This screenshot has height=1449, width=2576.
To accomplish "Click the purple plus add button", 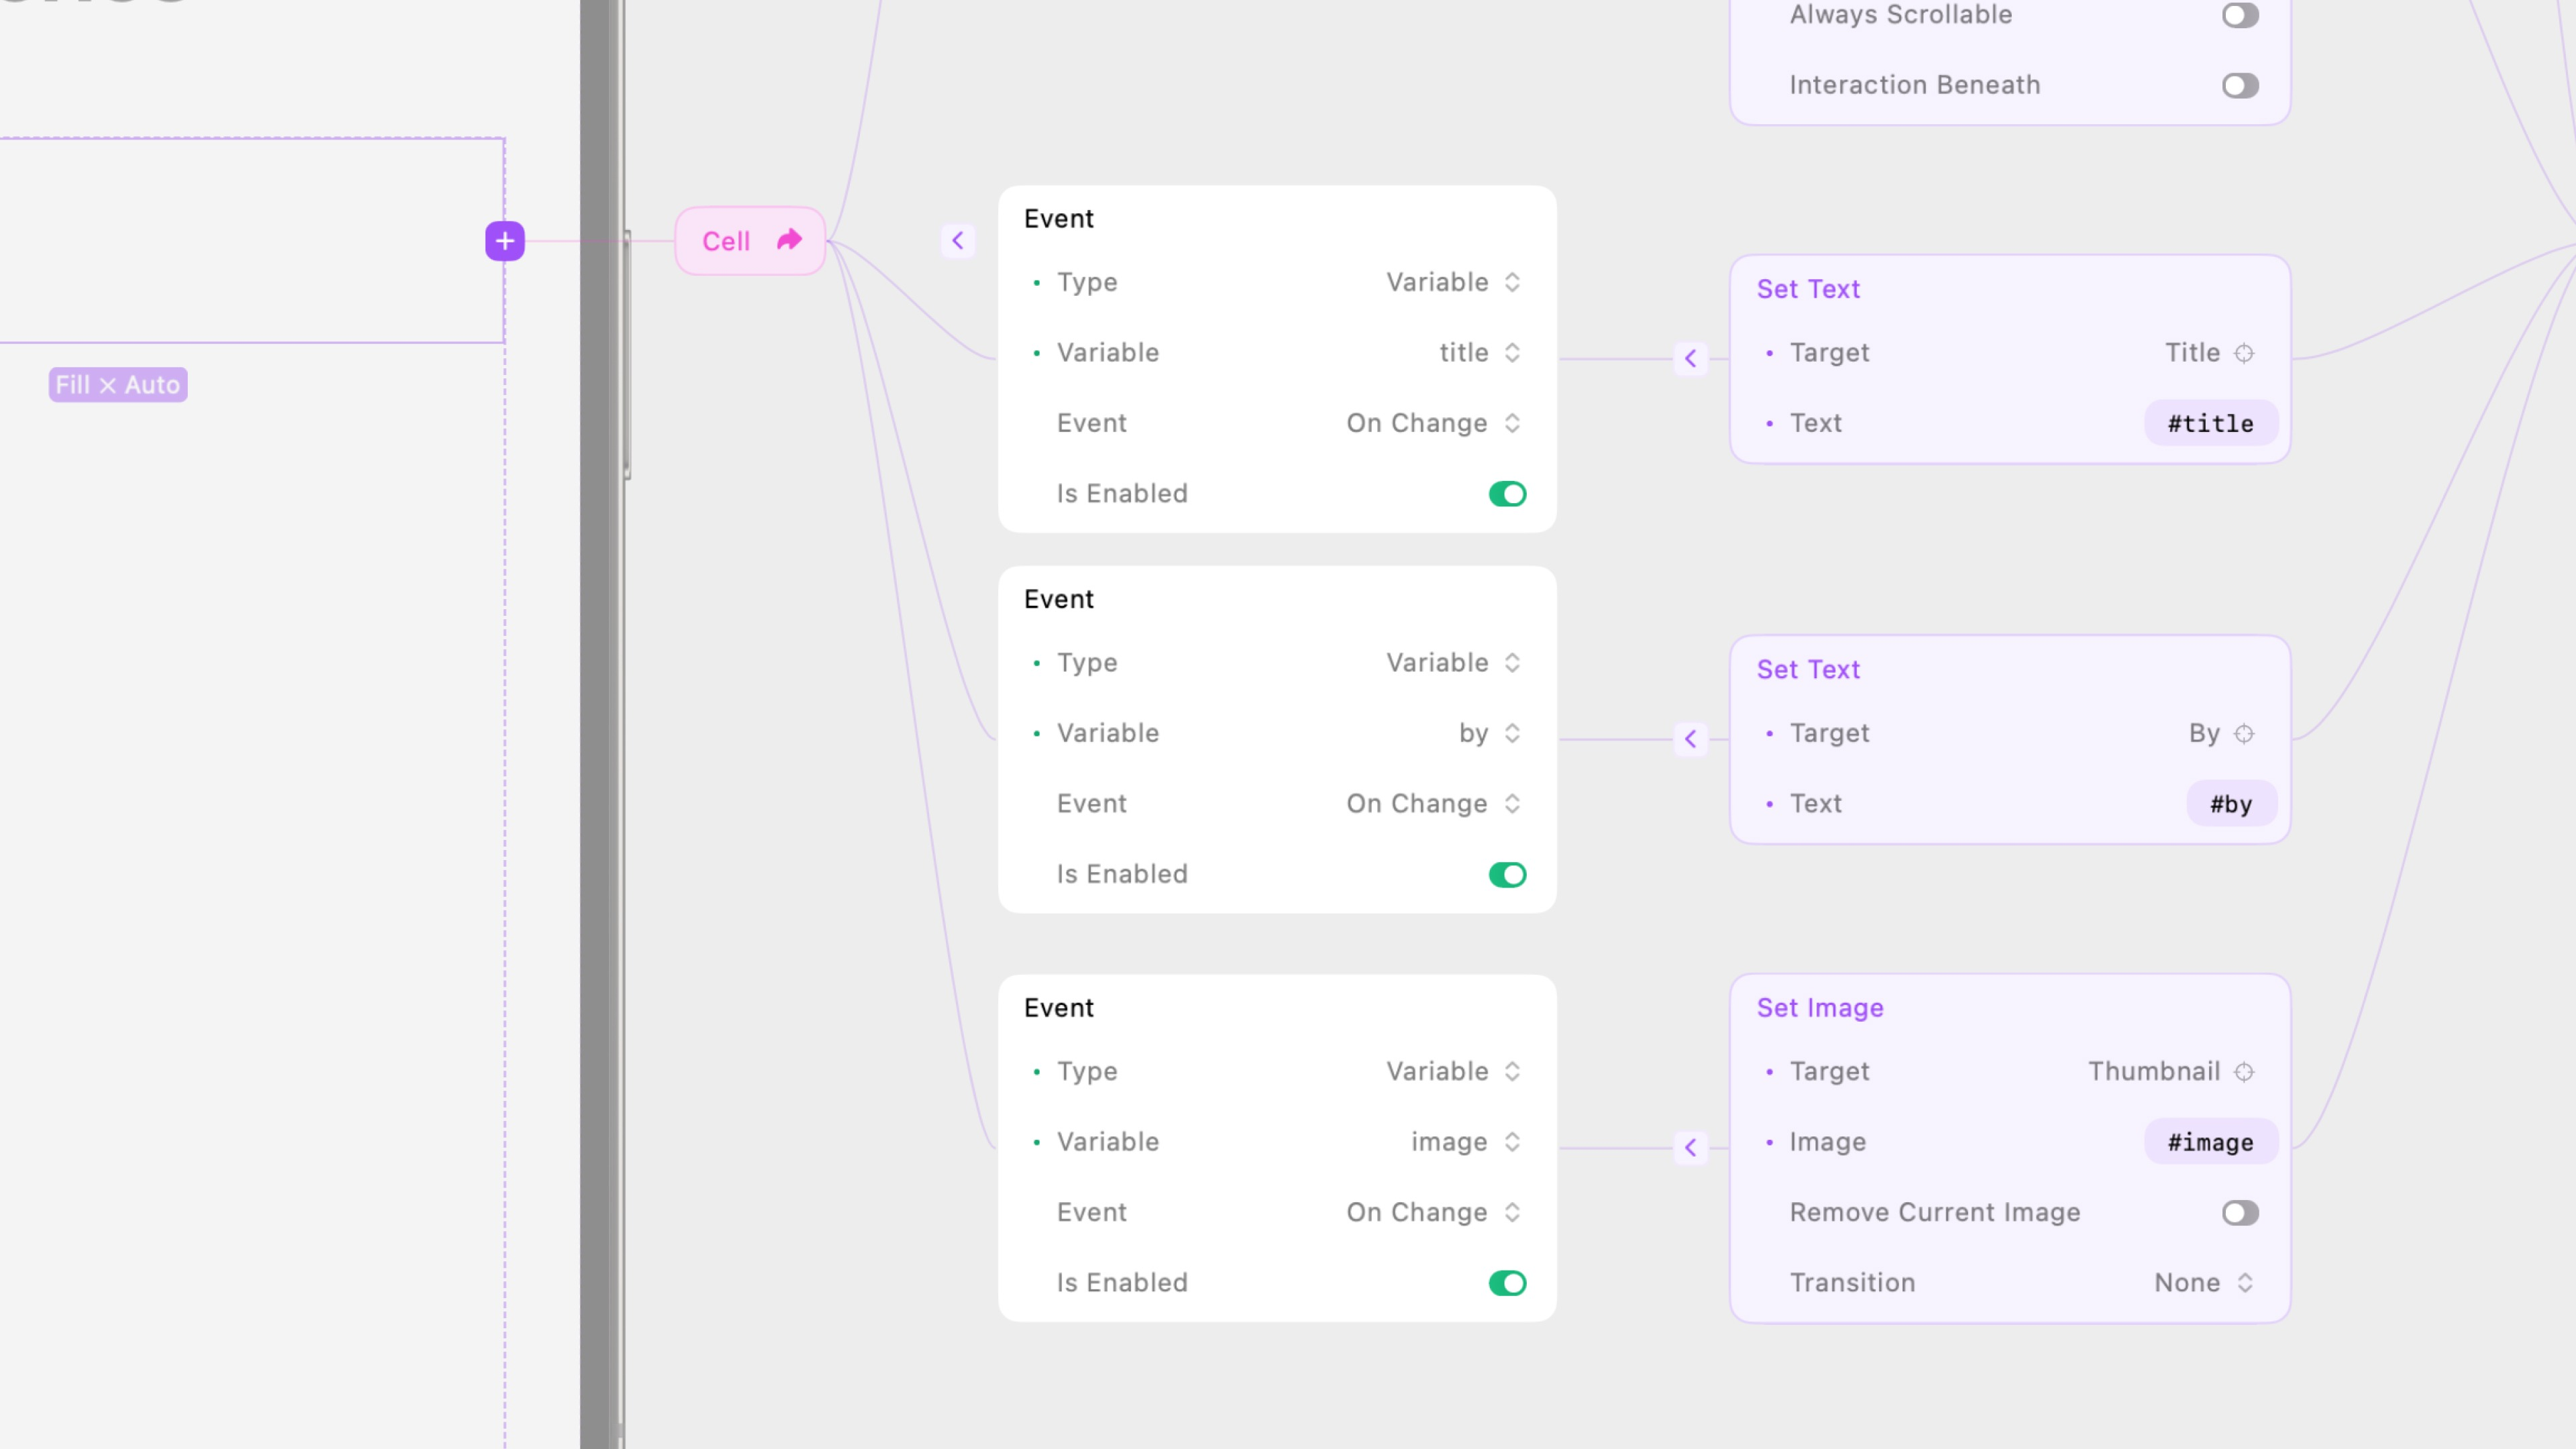I will tap(505, 241).
